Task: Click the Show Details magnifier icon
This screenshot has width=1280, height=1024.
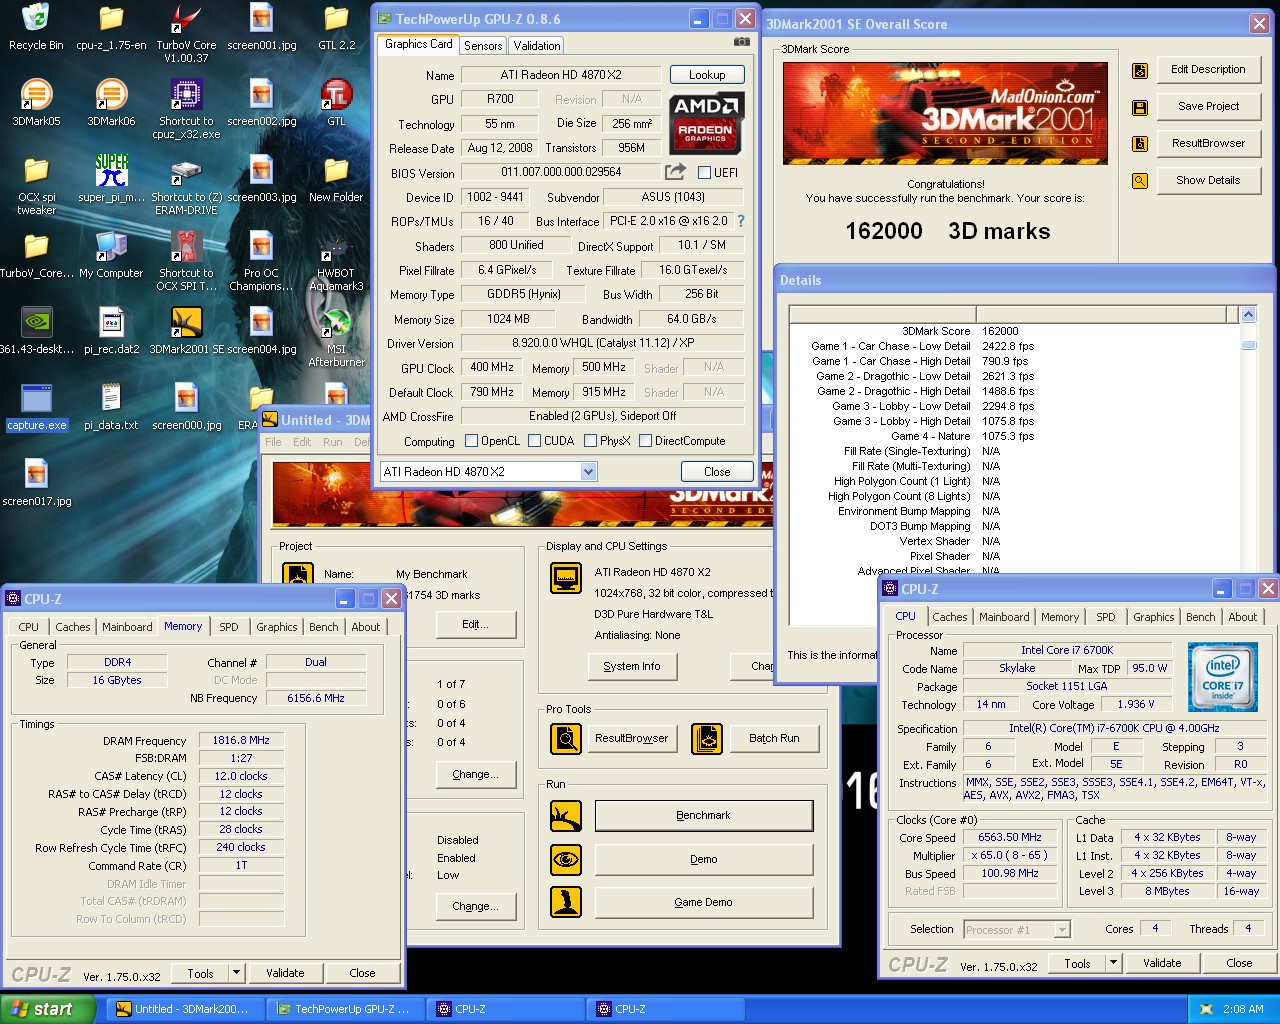Action: point(1139,181)
